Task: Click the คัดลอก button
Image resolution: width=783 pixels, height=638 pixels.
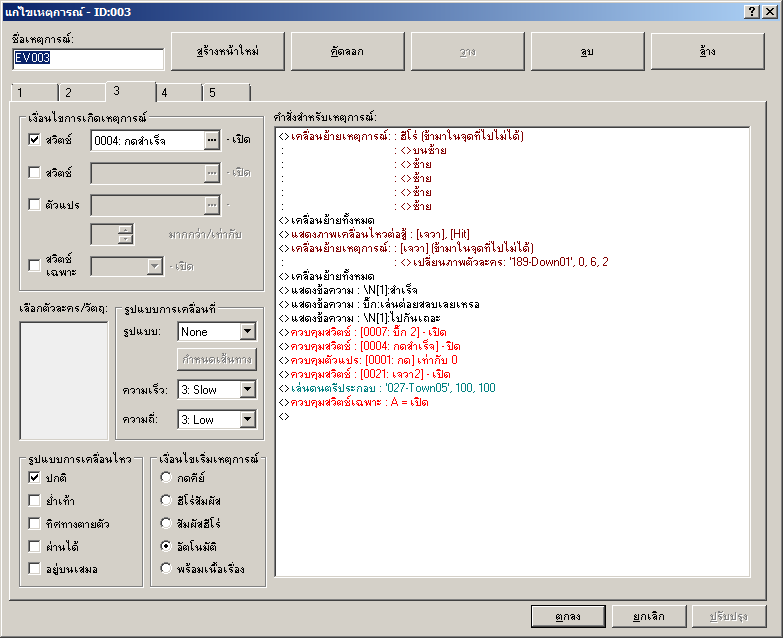Action: point(348,51)
